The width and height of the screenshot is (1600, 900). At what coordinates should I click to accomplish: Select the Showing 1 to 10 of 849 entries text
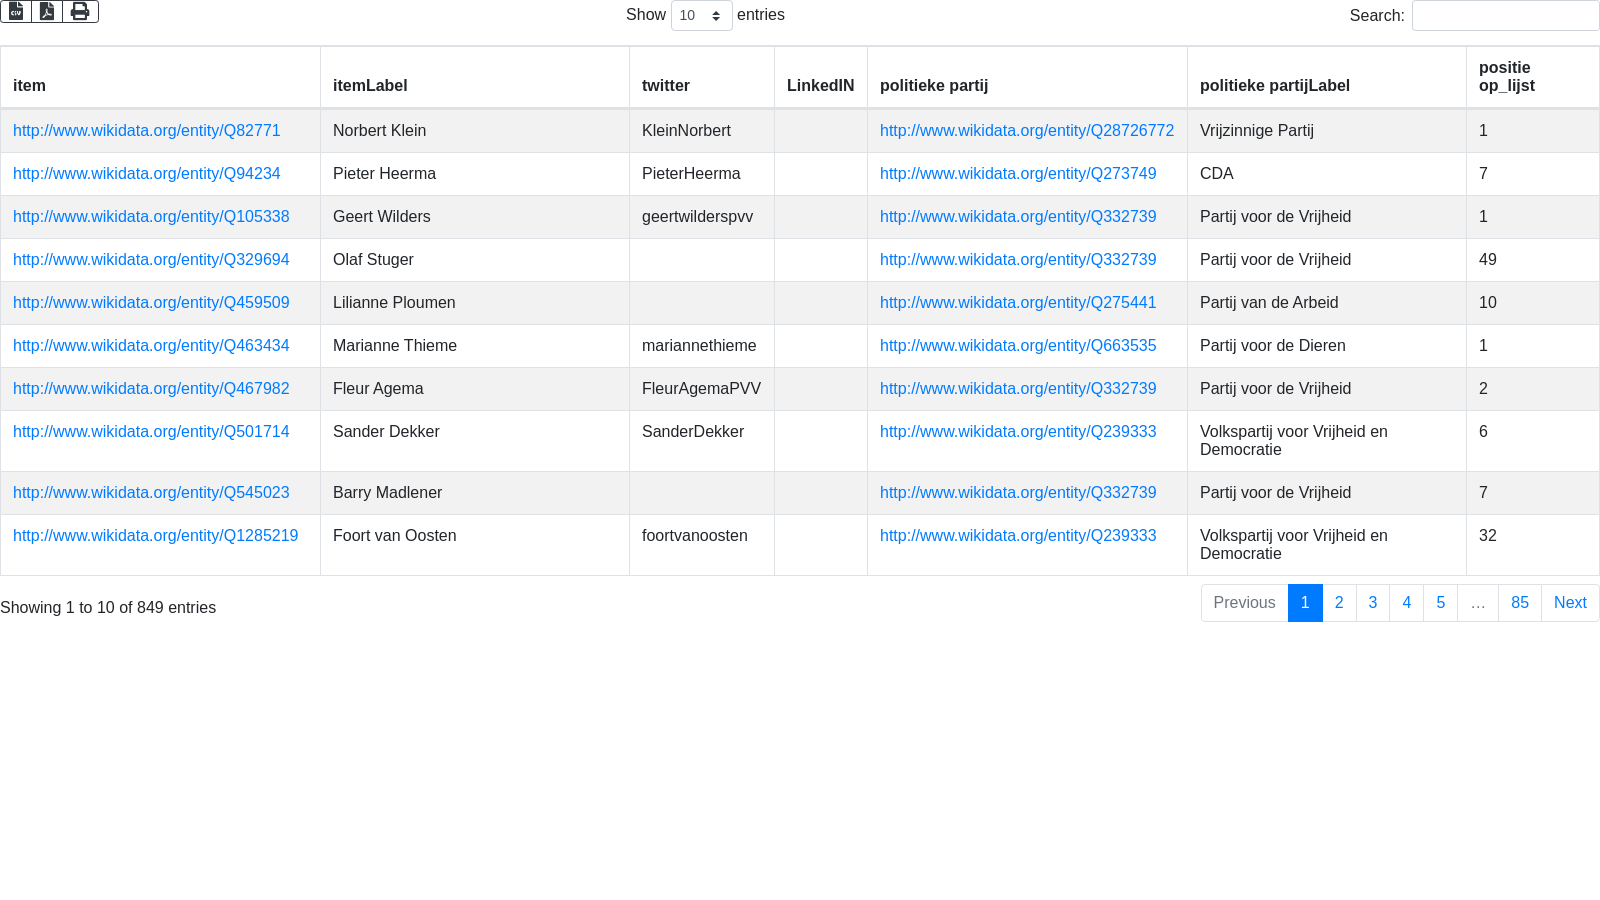108,608
